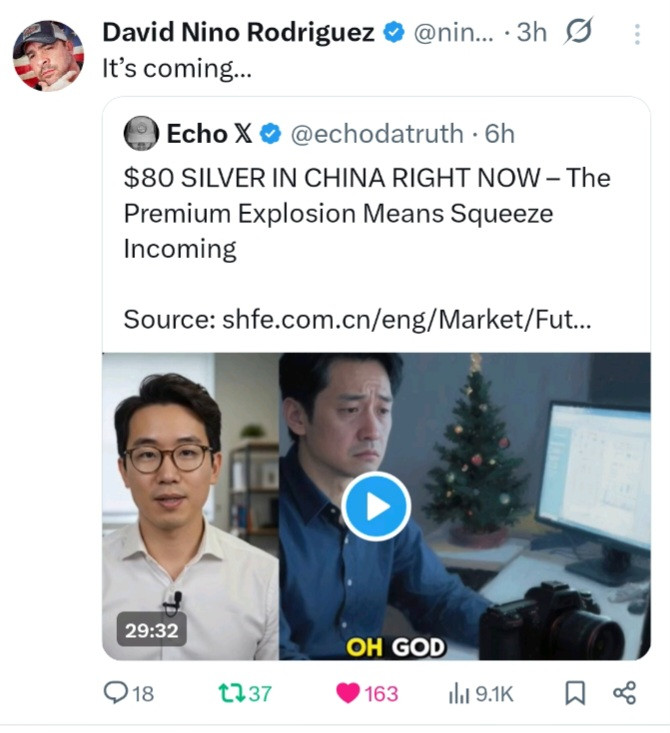Open the Echo X display name

click(x=209, y=134)
